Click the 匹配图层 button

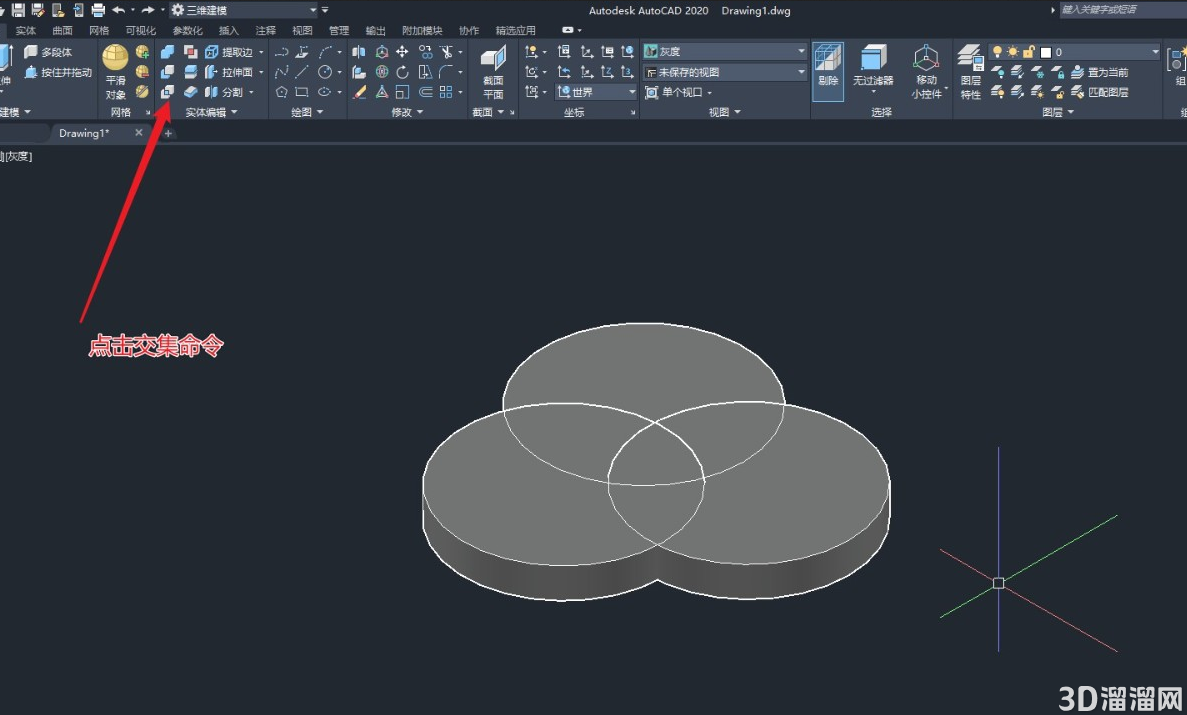(1100, 92)
